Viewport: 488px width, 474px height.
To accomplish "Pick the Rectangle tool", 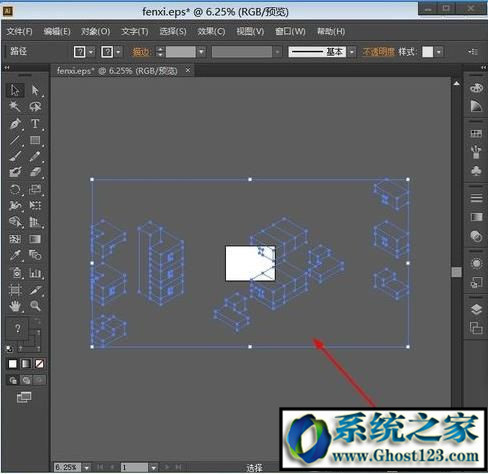I will (x=35, y=140).
